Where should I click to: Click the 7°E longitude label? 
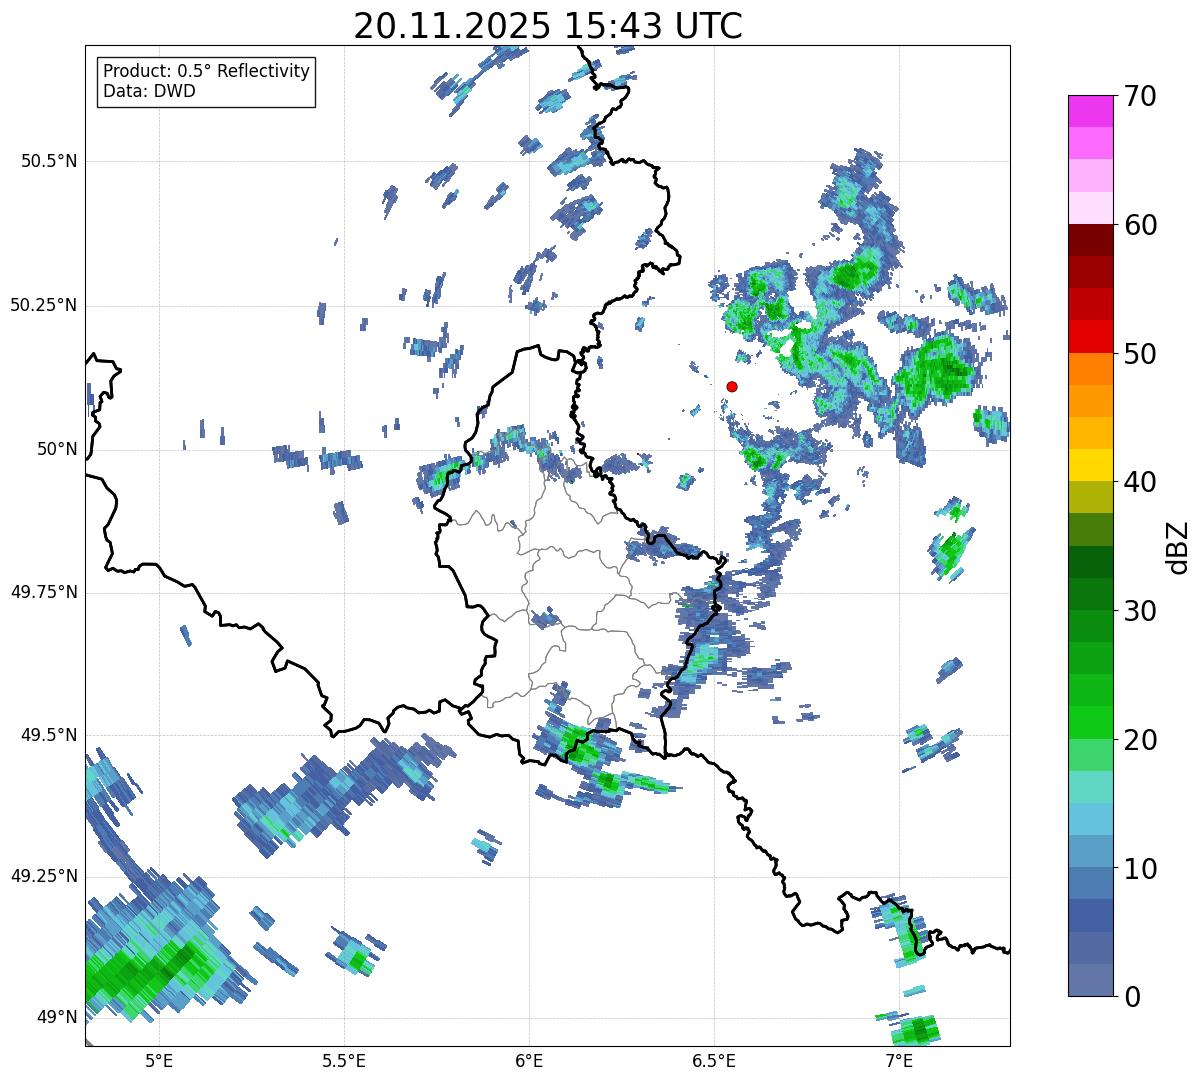coord(899,1060)
